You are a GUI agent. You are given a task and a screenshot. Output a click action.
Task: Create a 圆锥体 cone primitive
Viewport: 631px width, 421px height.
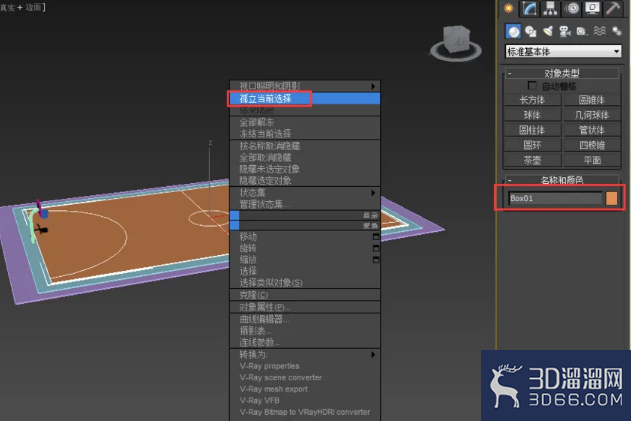pos(592,100)
